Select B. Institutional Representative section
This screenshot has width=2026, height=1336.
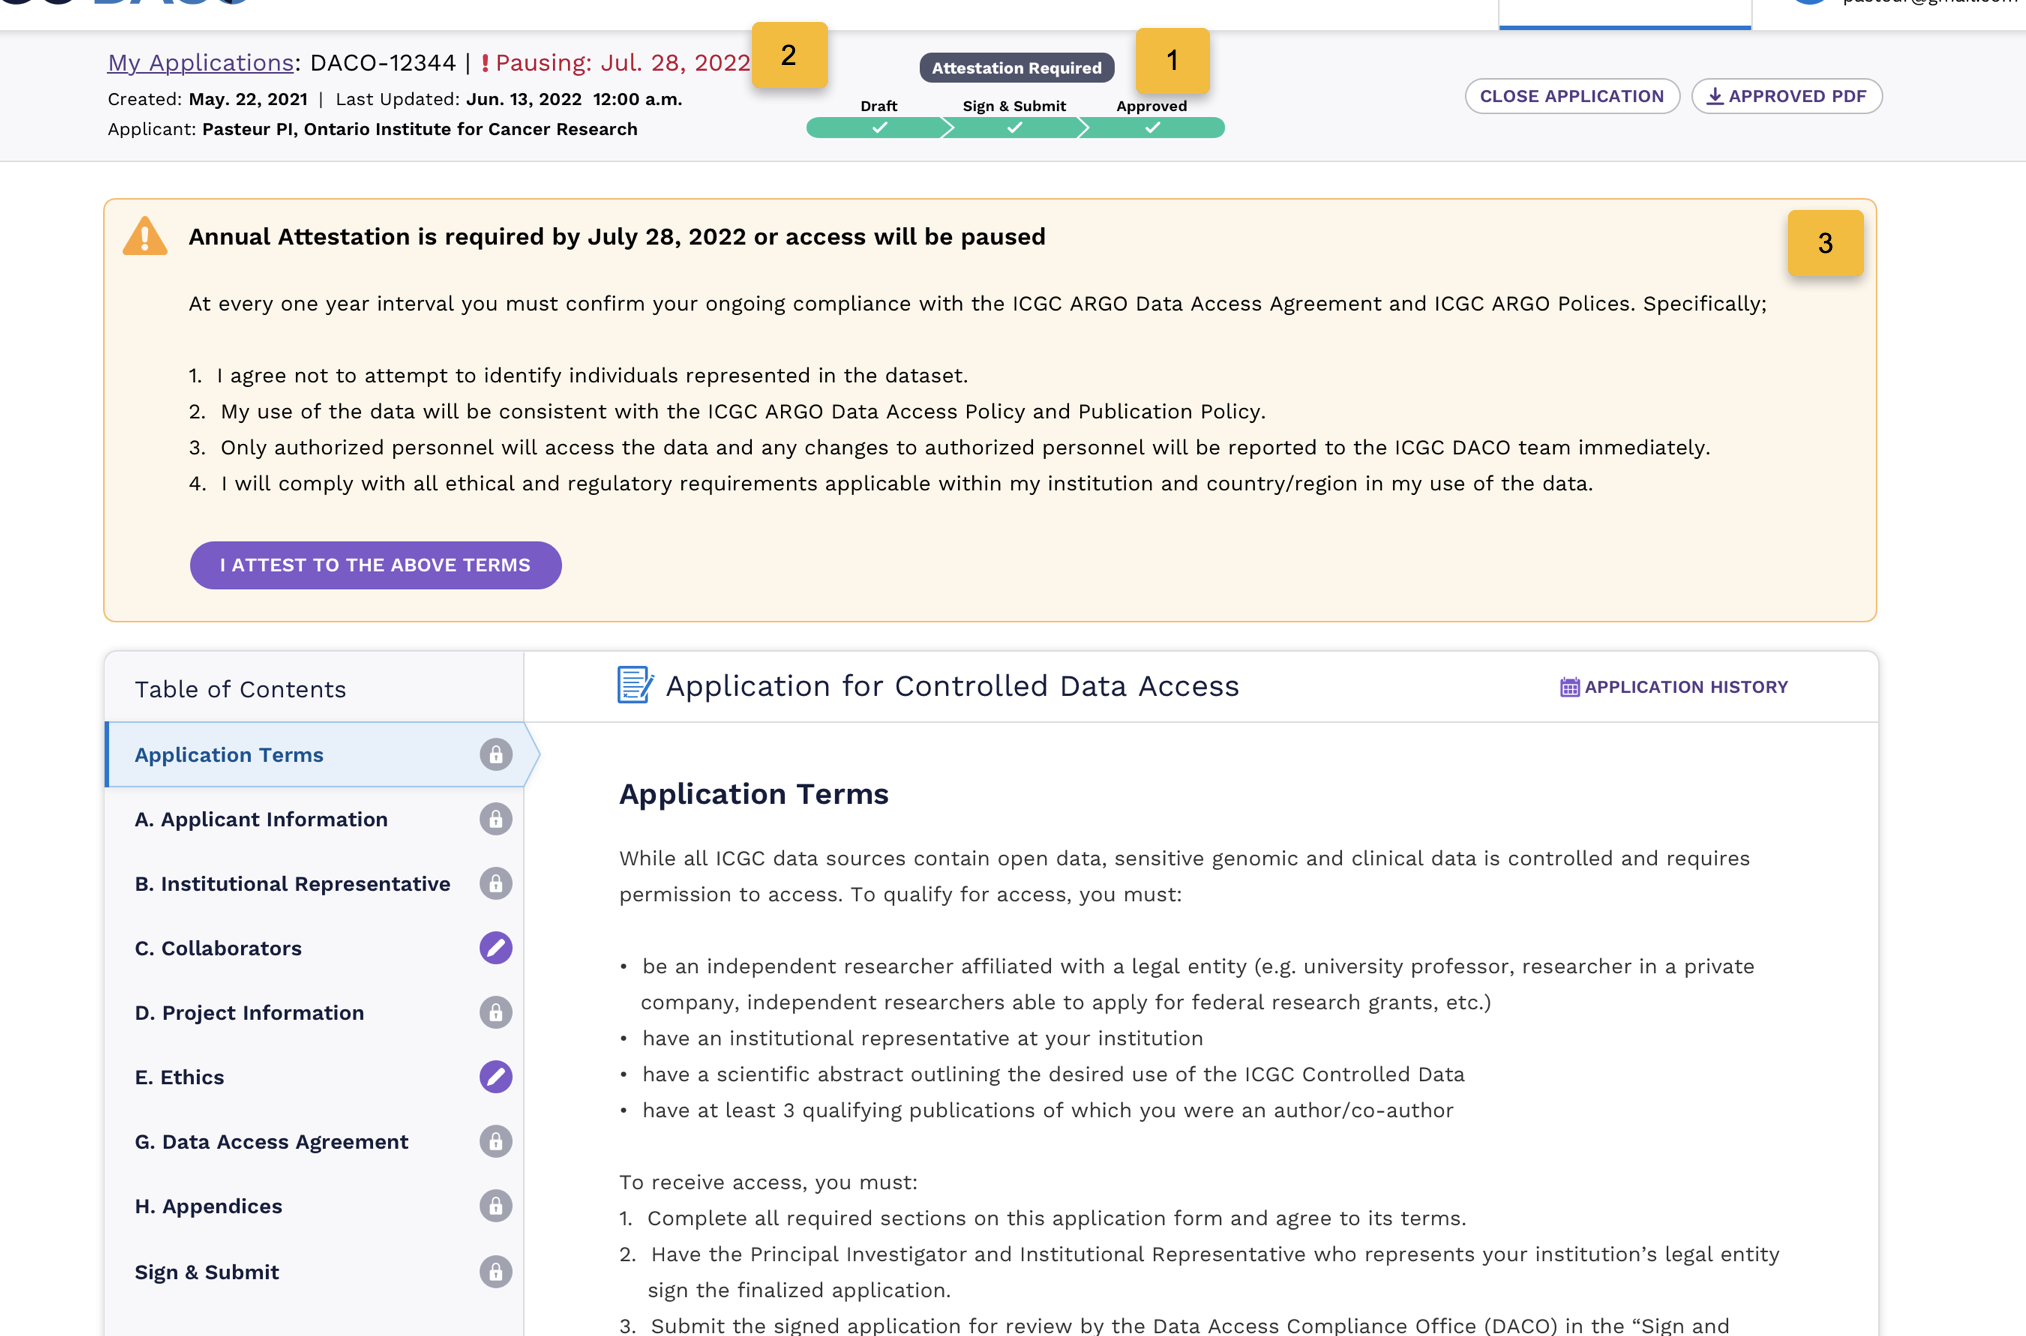(x=291, y=884)
